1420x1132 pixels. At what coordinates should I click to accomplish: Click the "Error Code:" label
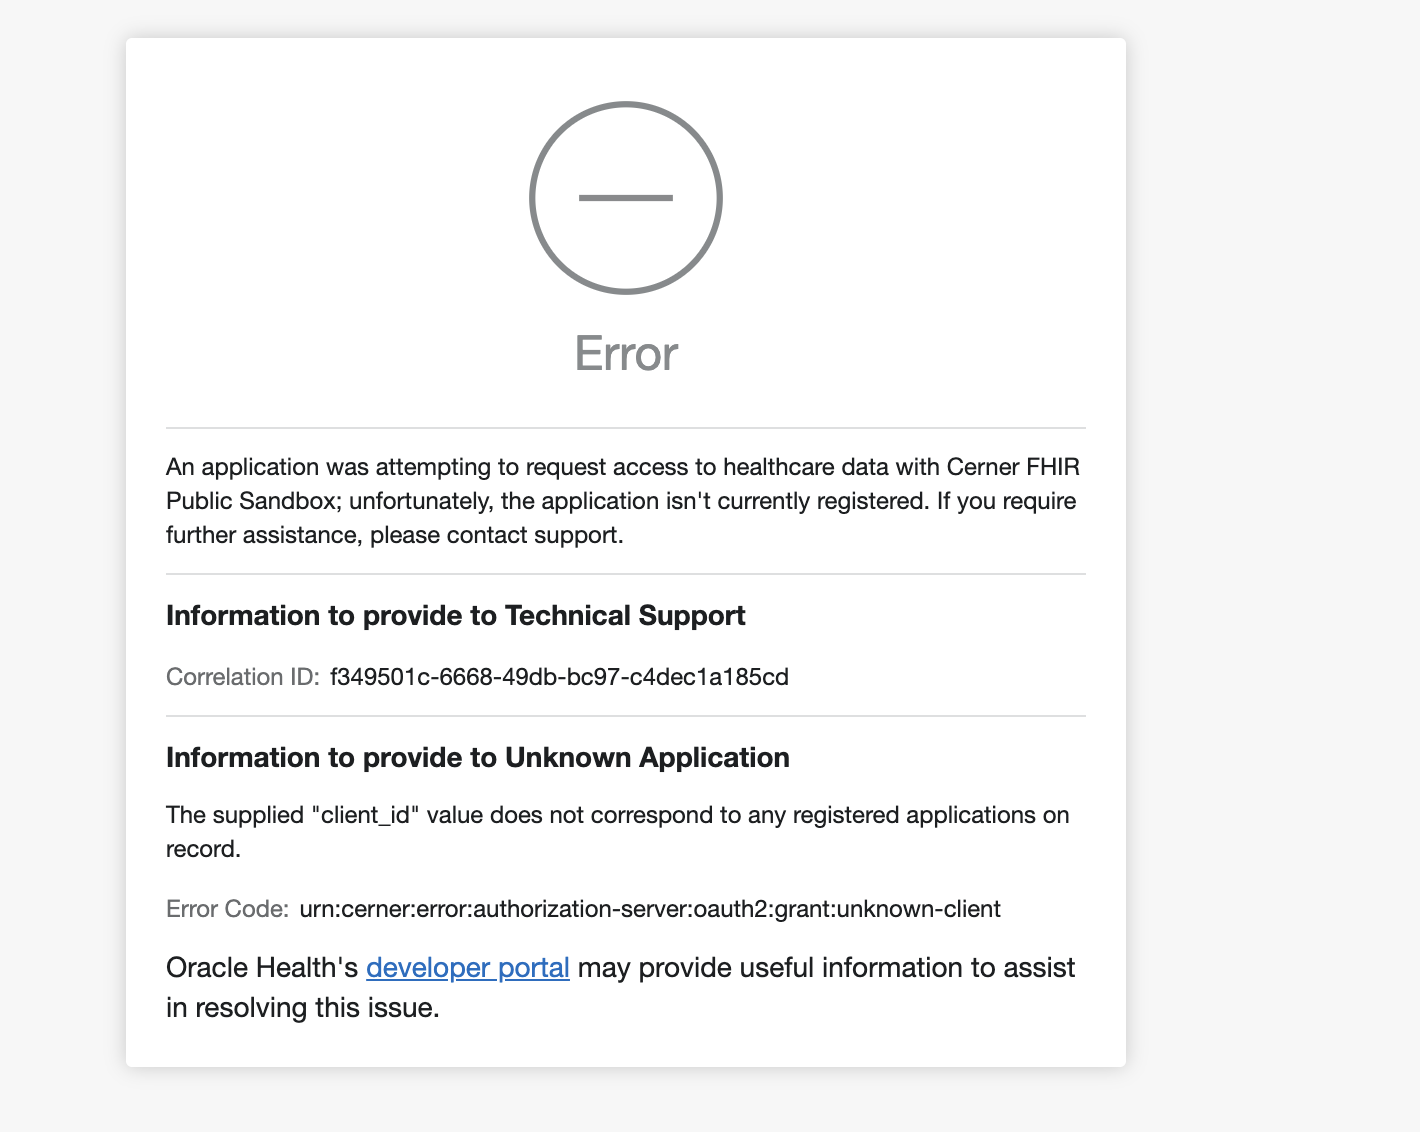(227, 909)
